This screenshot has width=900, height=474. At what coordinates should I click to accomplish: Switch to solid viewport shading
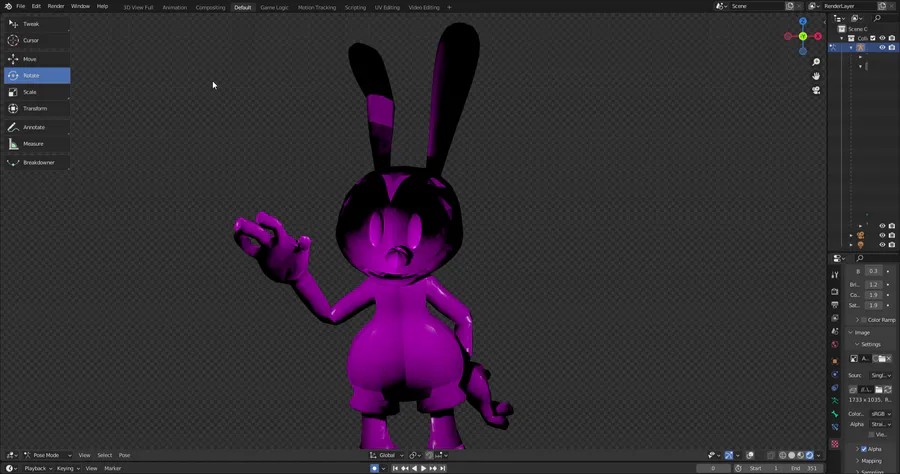pyautogui.click(x=792, y=455)
